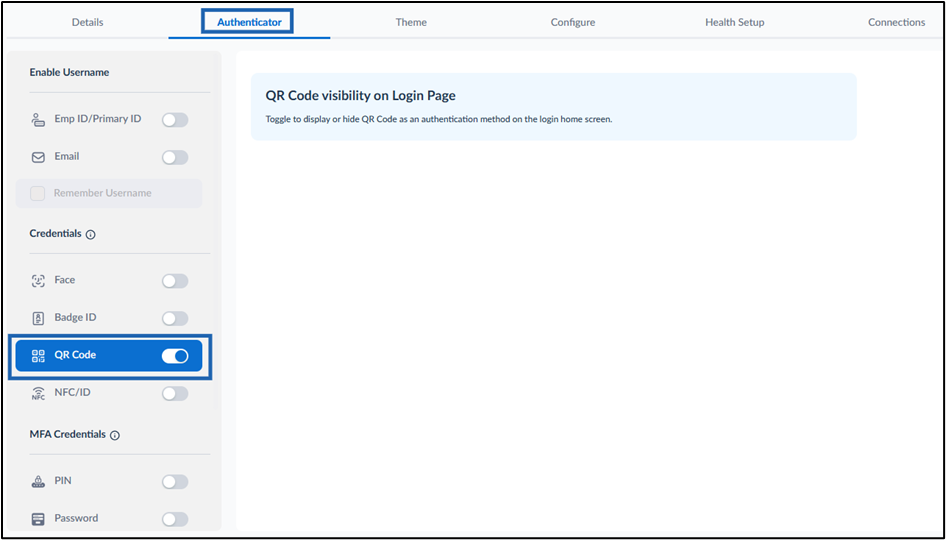Screen dimensions: 946x540
Task: Click the Face recognition icon
Action: point(38,281)
